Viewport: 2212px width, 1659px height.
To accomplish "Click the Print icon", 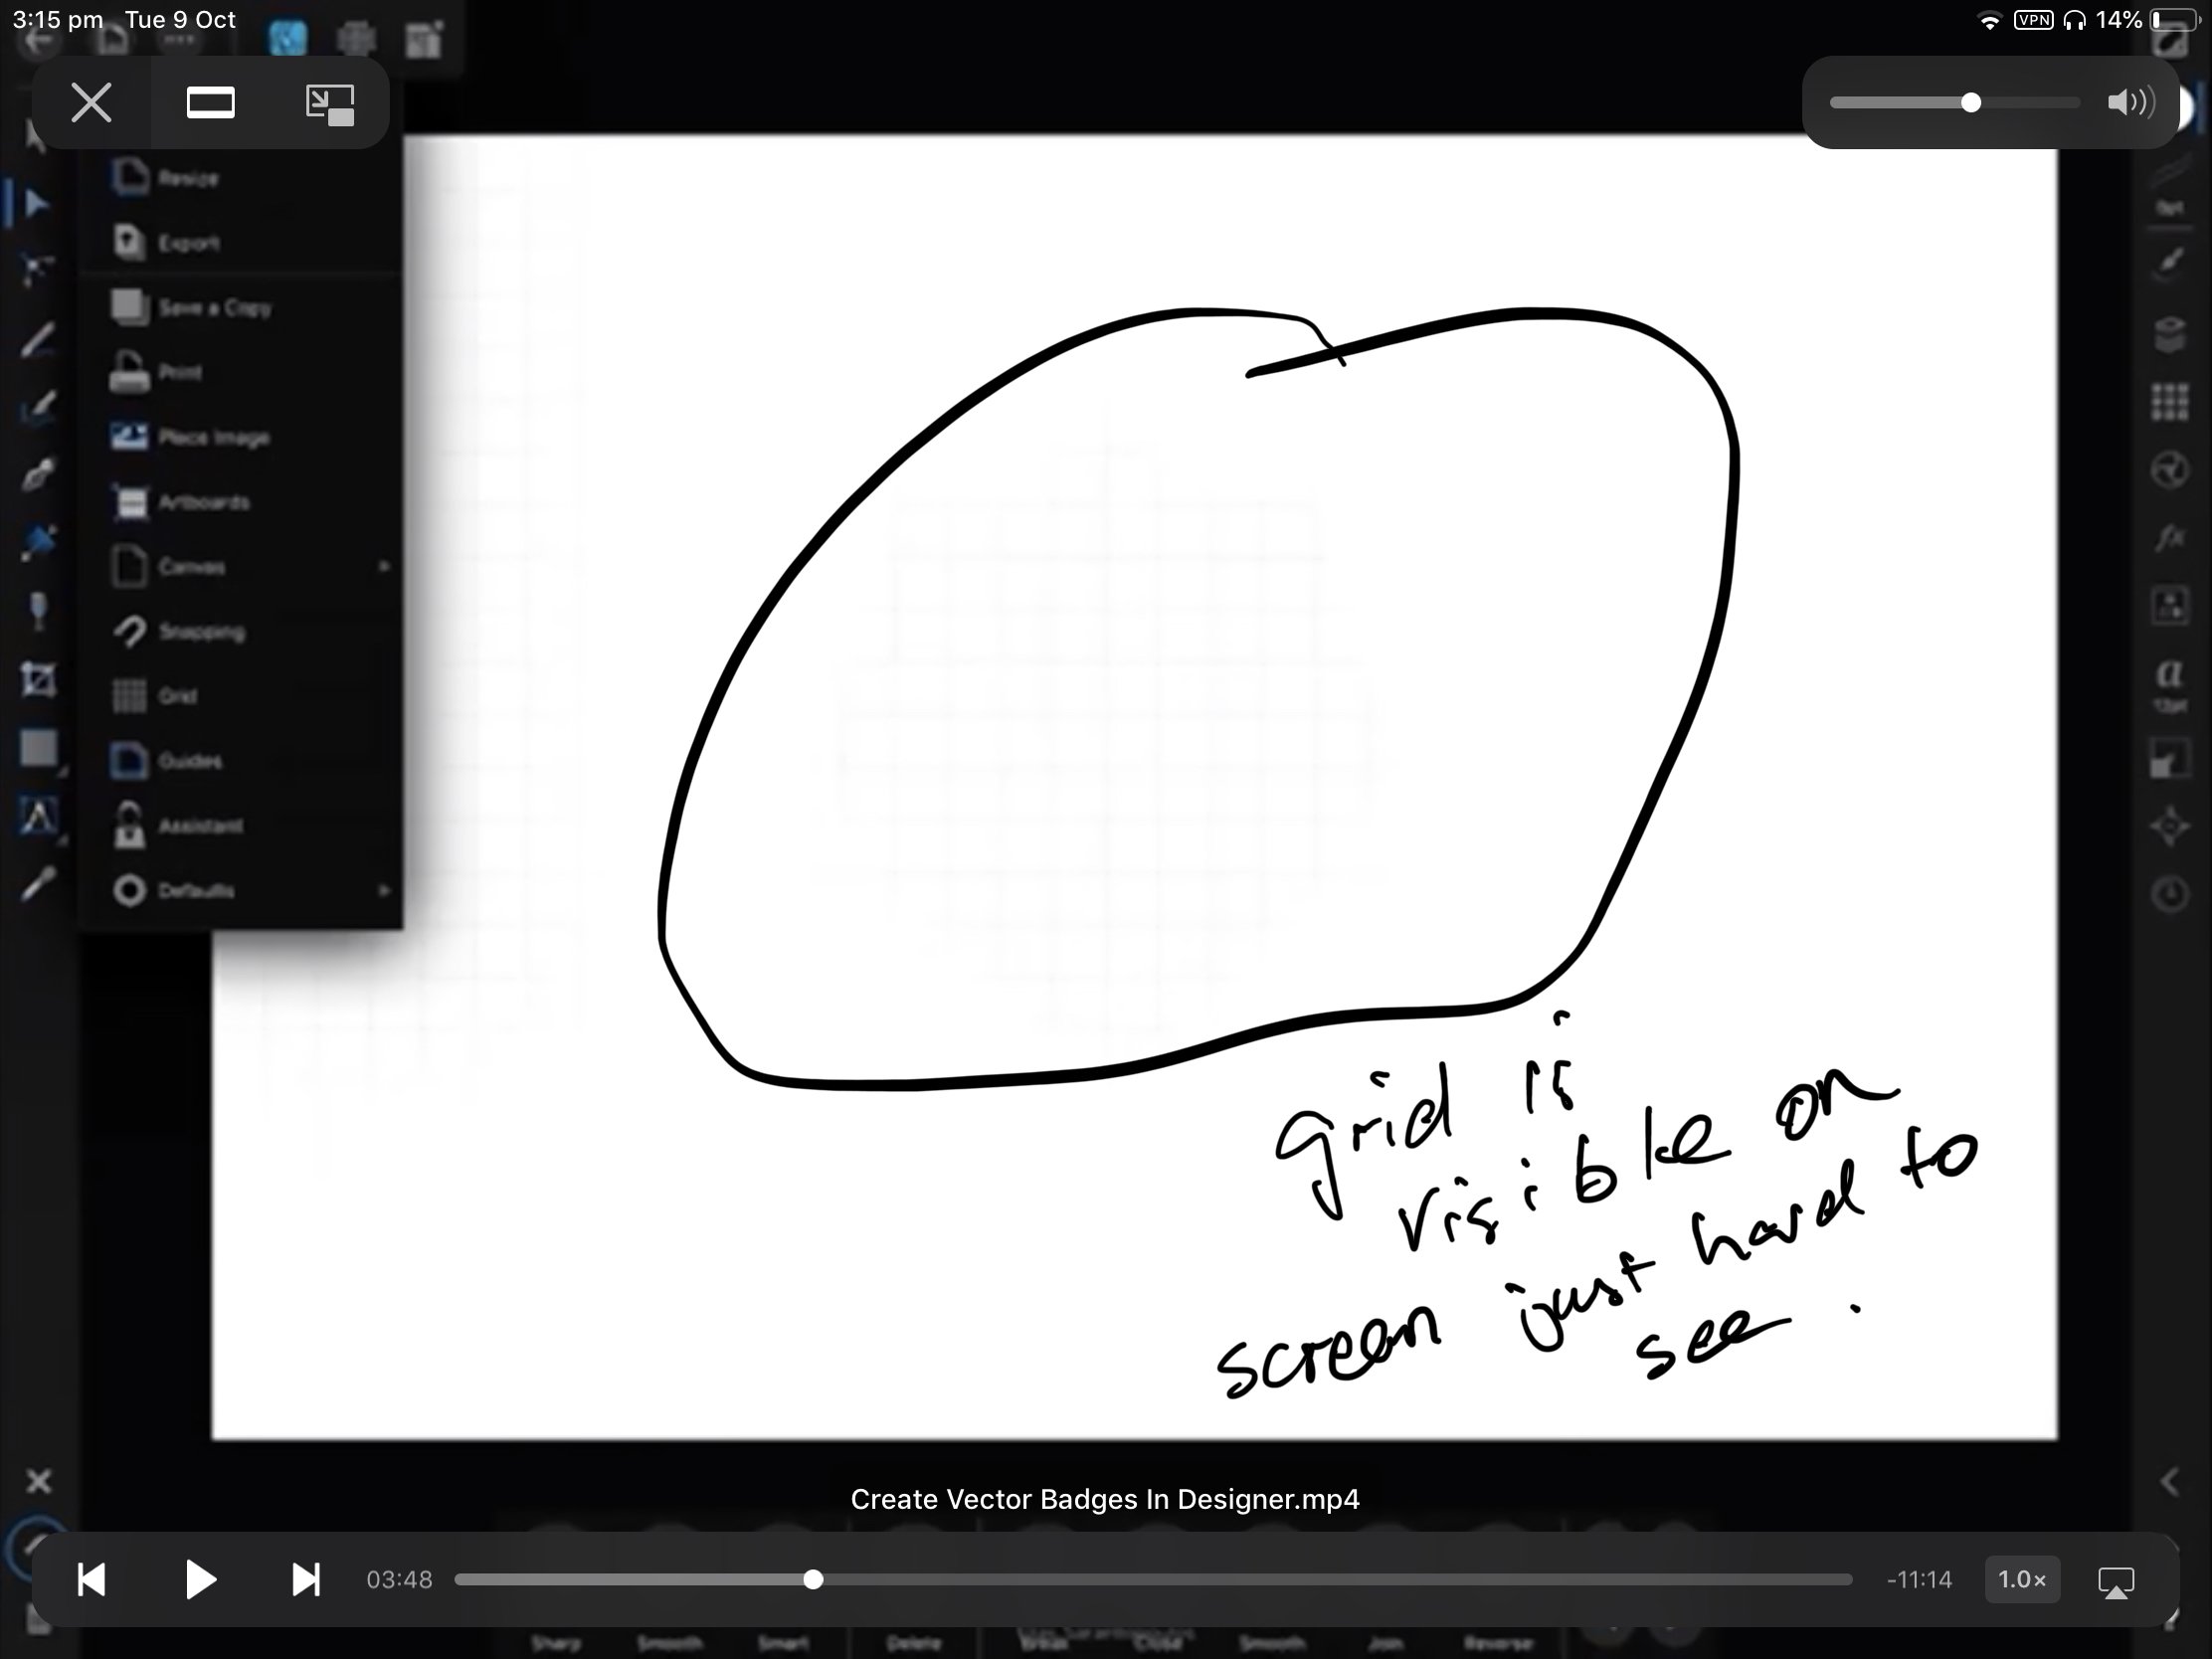I will click(x=129, y=373).
